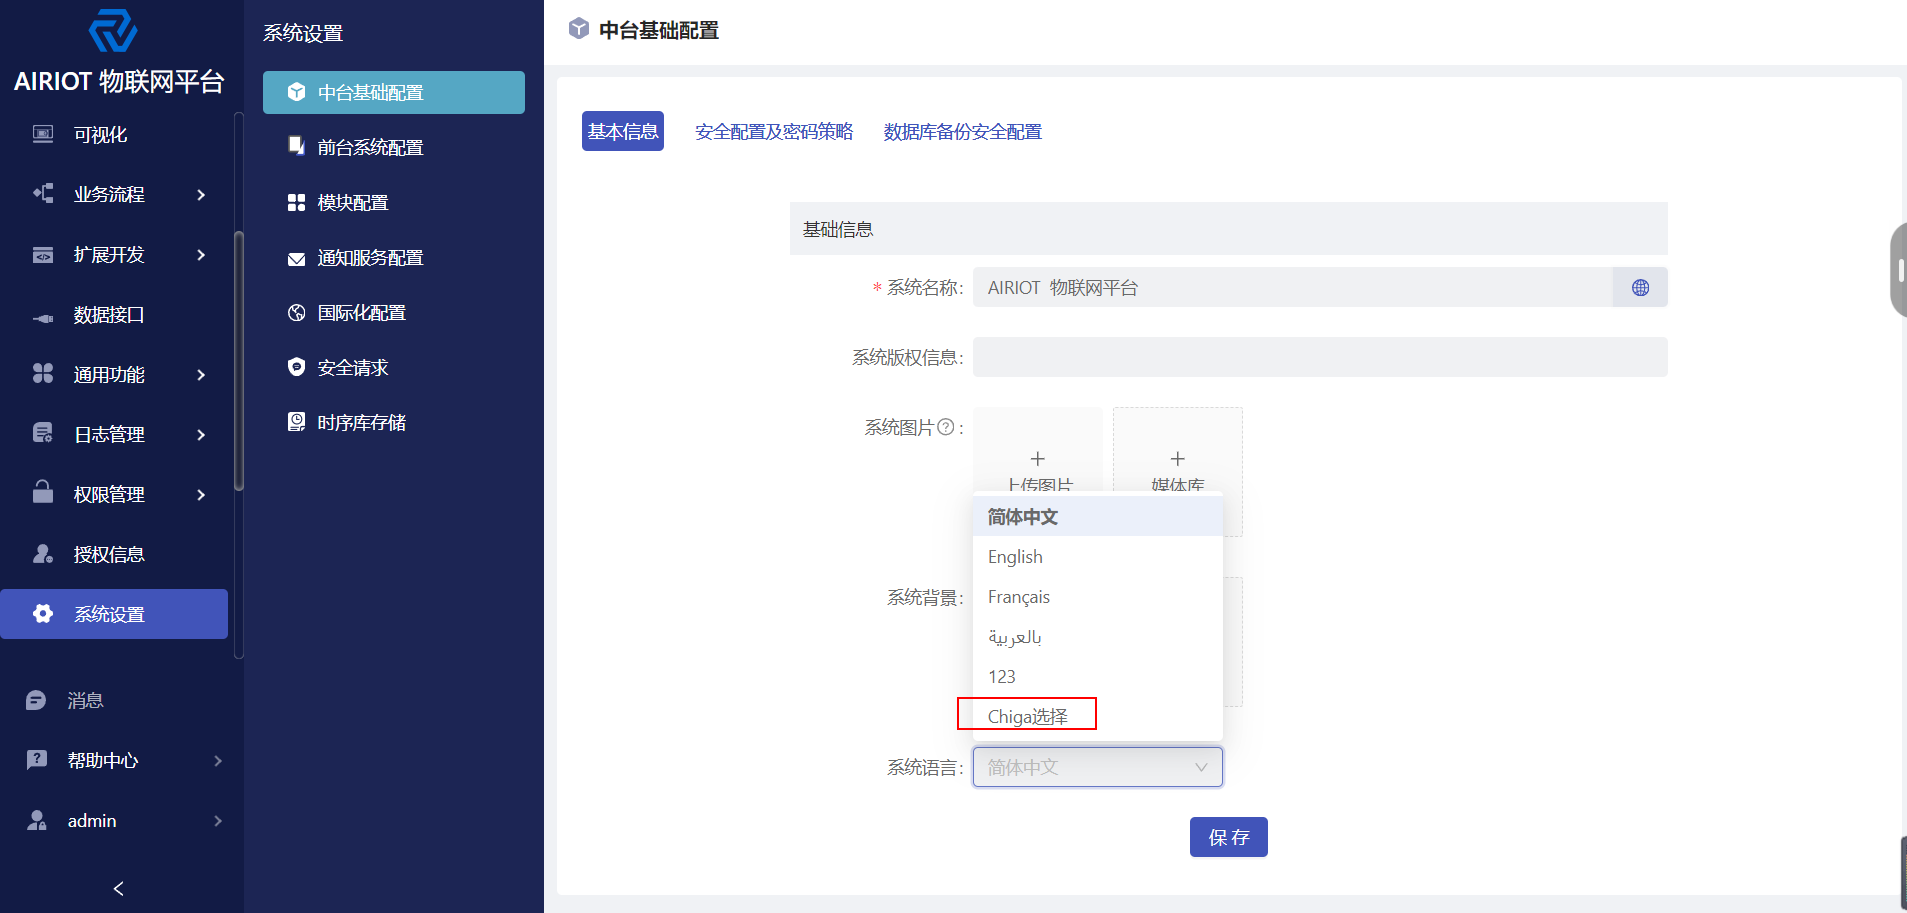
Task: Click the 系统名称 input field
Action: [1292, 287]
